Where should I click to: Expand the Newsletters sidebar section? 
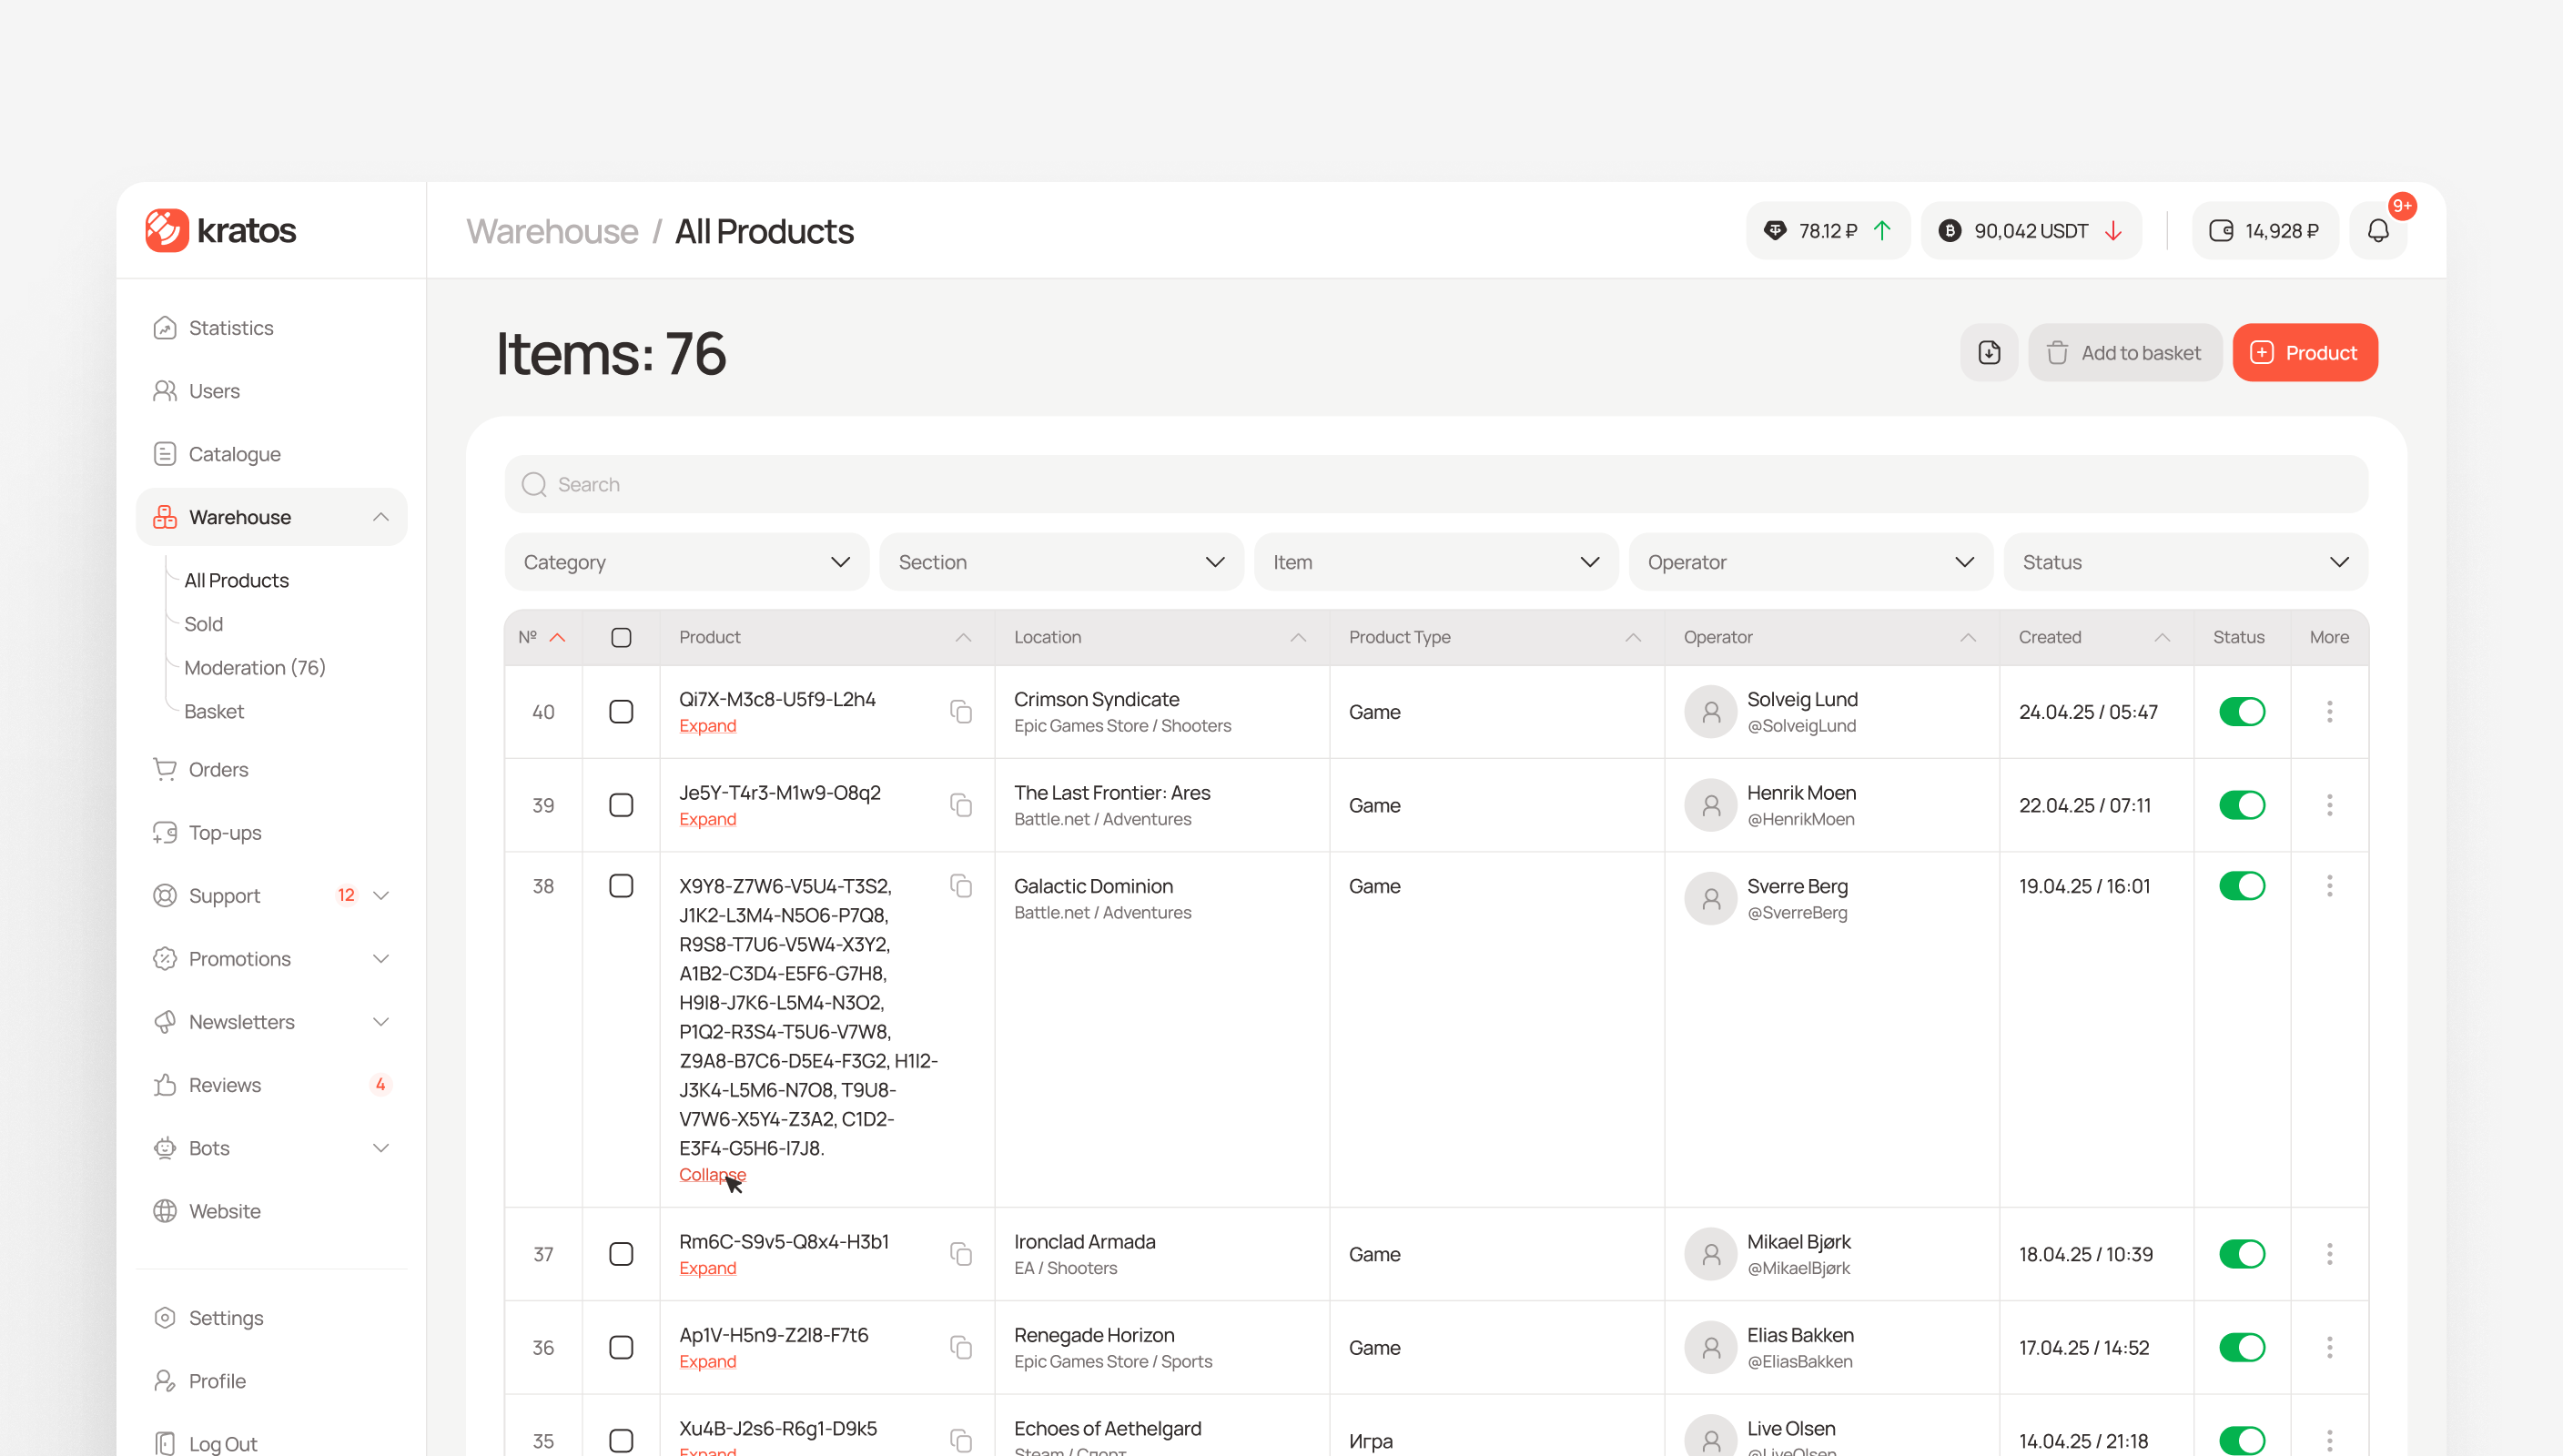[380, 1022]
